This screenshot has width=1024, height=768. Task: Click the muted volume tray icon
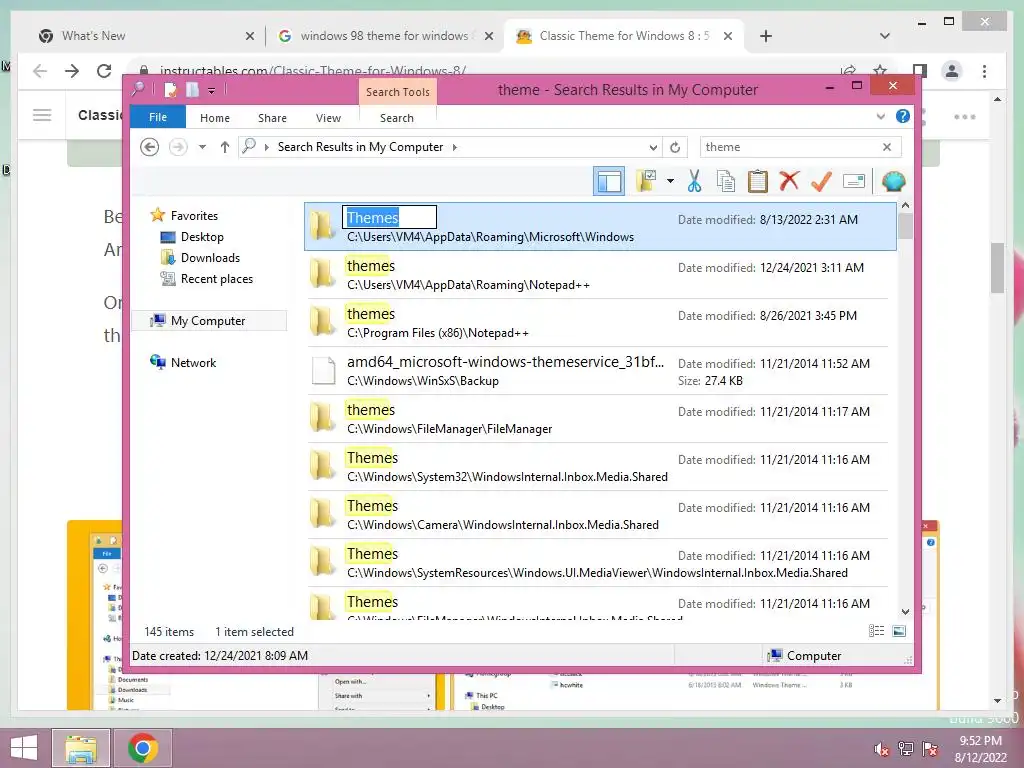pyautogui.click(x=882, y=749)
